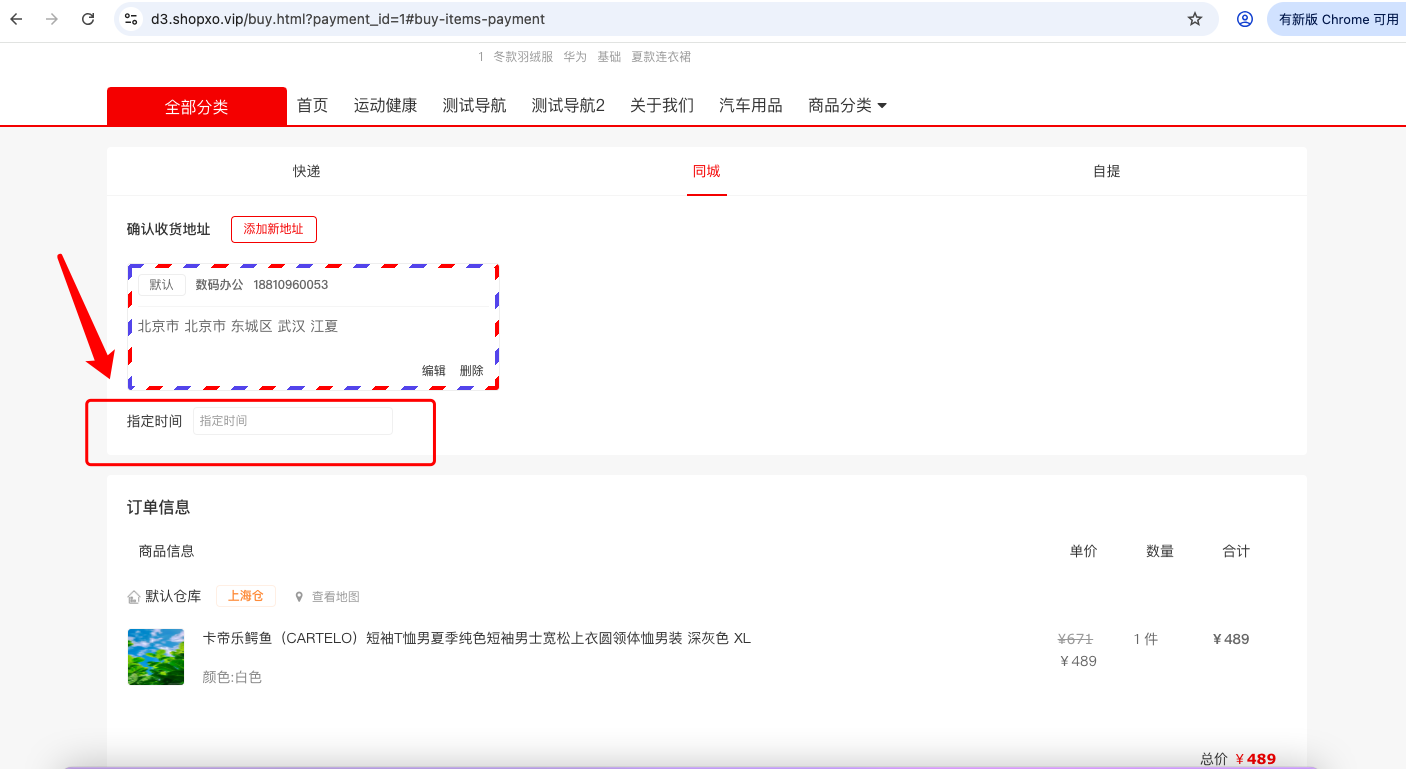The height and width of the screenshot is (769, 1406).
Task: Switch to the 自提 pickup tab
Action: point(1107,171)
